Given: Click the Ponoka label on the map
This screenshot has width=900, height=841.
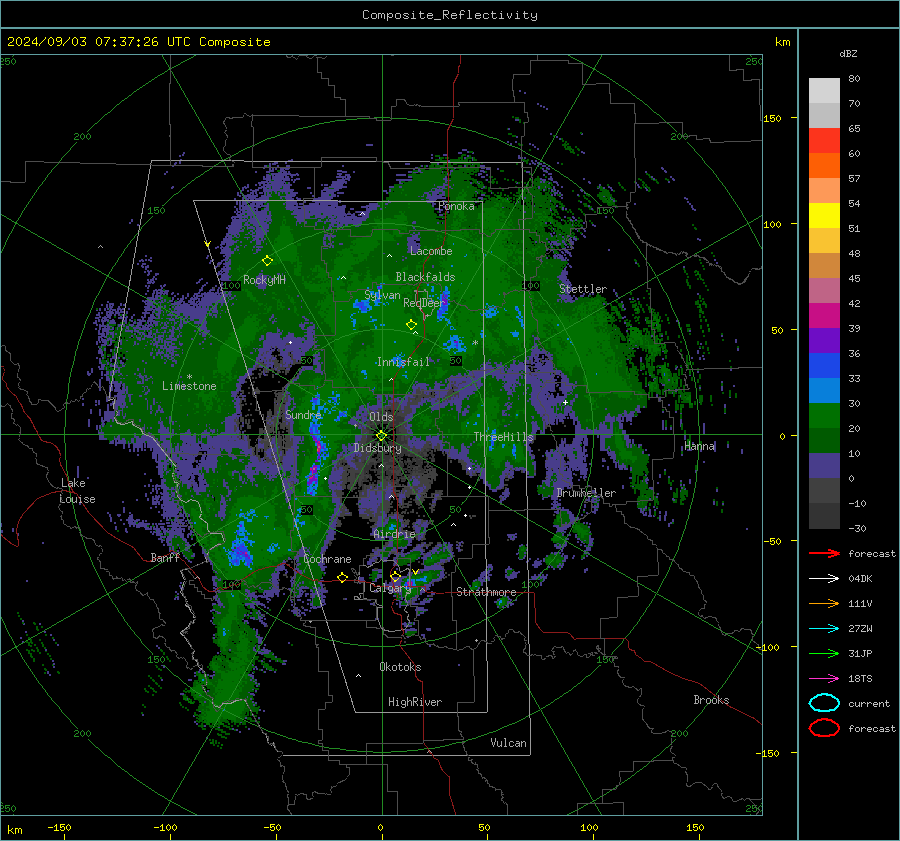Looking at the screenshot, I should (456, 206).
